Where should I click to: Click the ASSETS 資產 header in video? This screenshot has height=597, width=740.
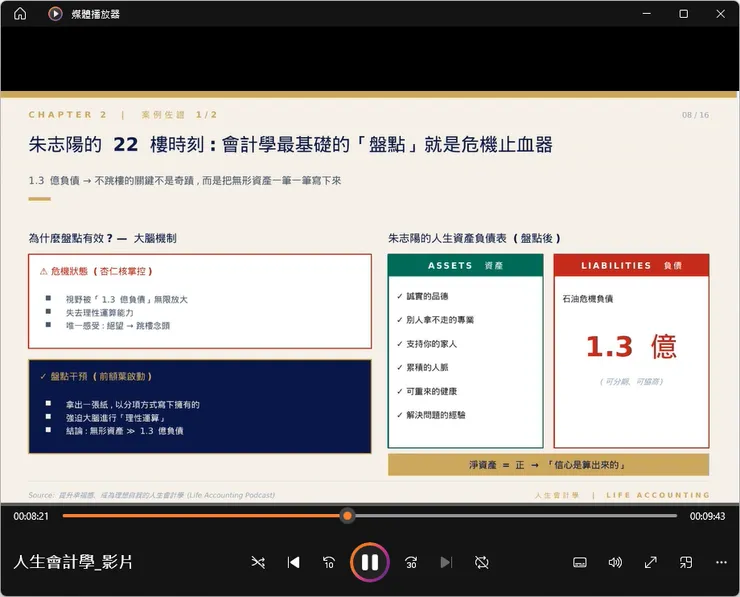point(465,266)
